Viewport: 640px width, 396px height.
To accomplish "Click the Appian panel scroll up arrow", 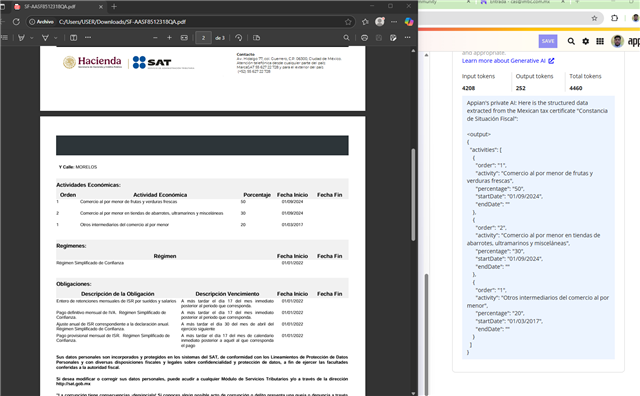I will 426,55.
